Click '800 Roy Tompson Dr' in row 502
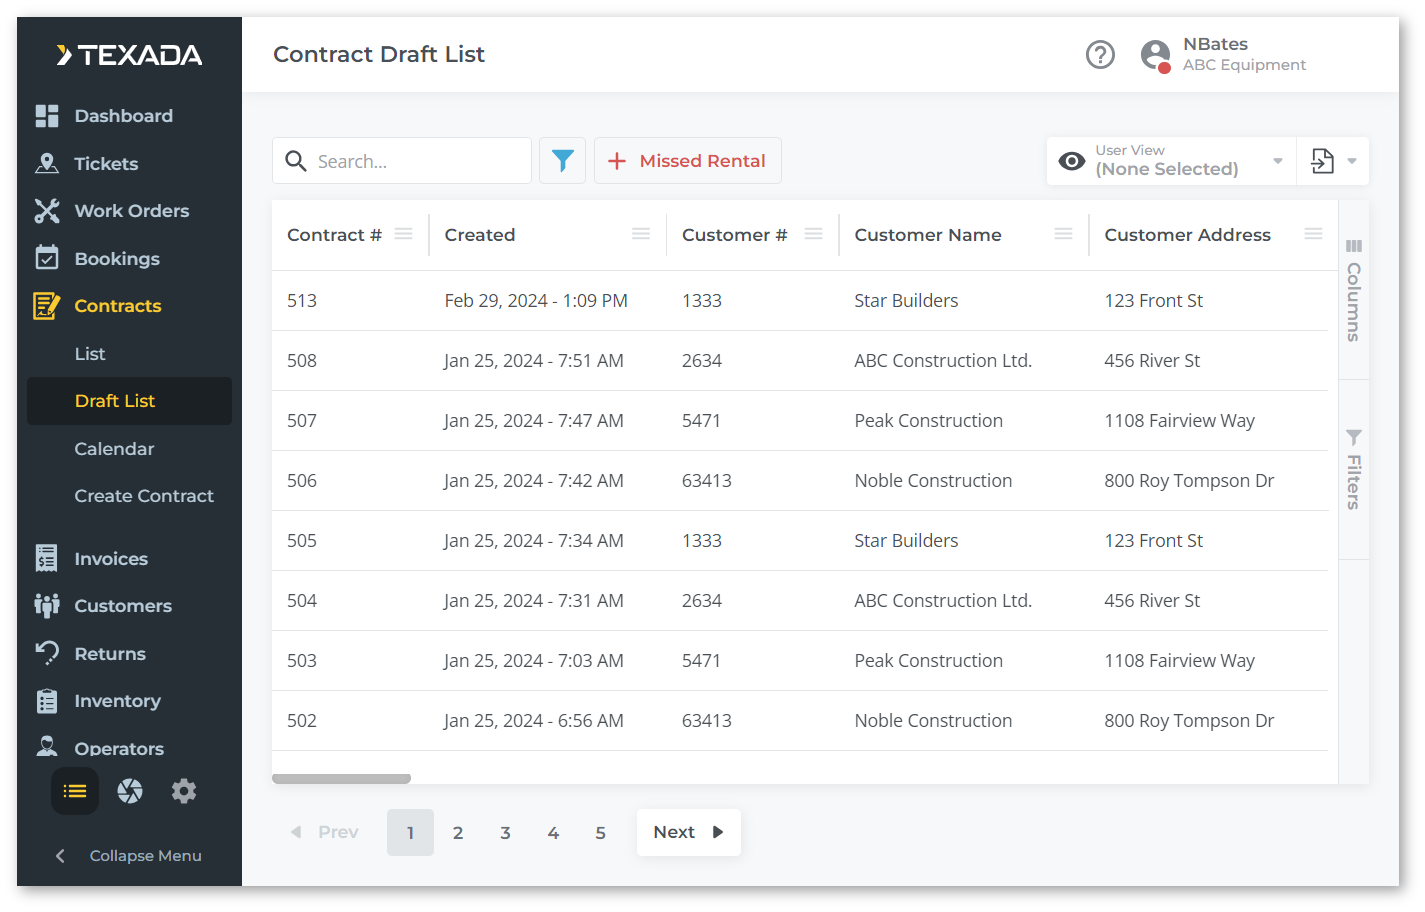The height and width of the screenshot is (912, 1425). pyautogui.click(x=1189, y=720)
